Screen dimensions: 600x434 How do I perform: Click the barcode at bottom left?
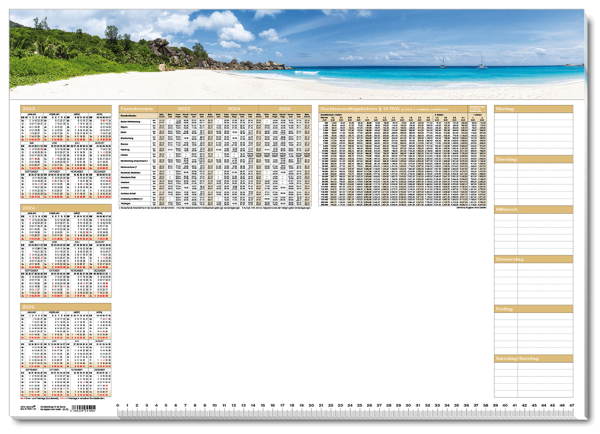[x=83, y=409]
